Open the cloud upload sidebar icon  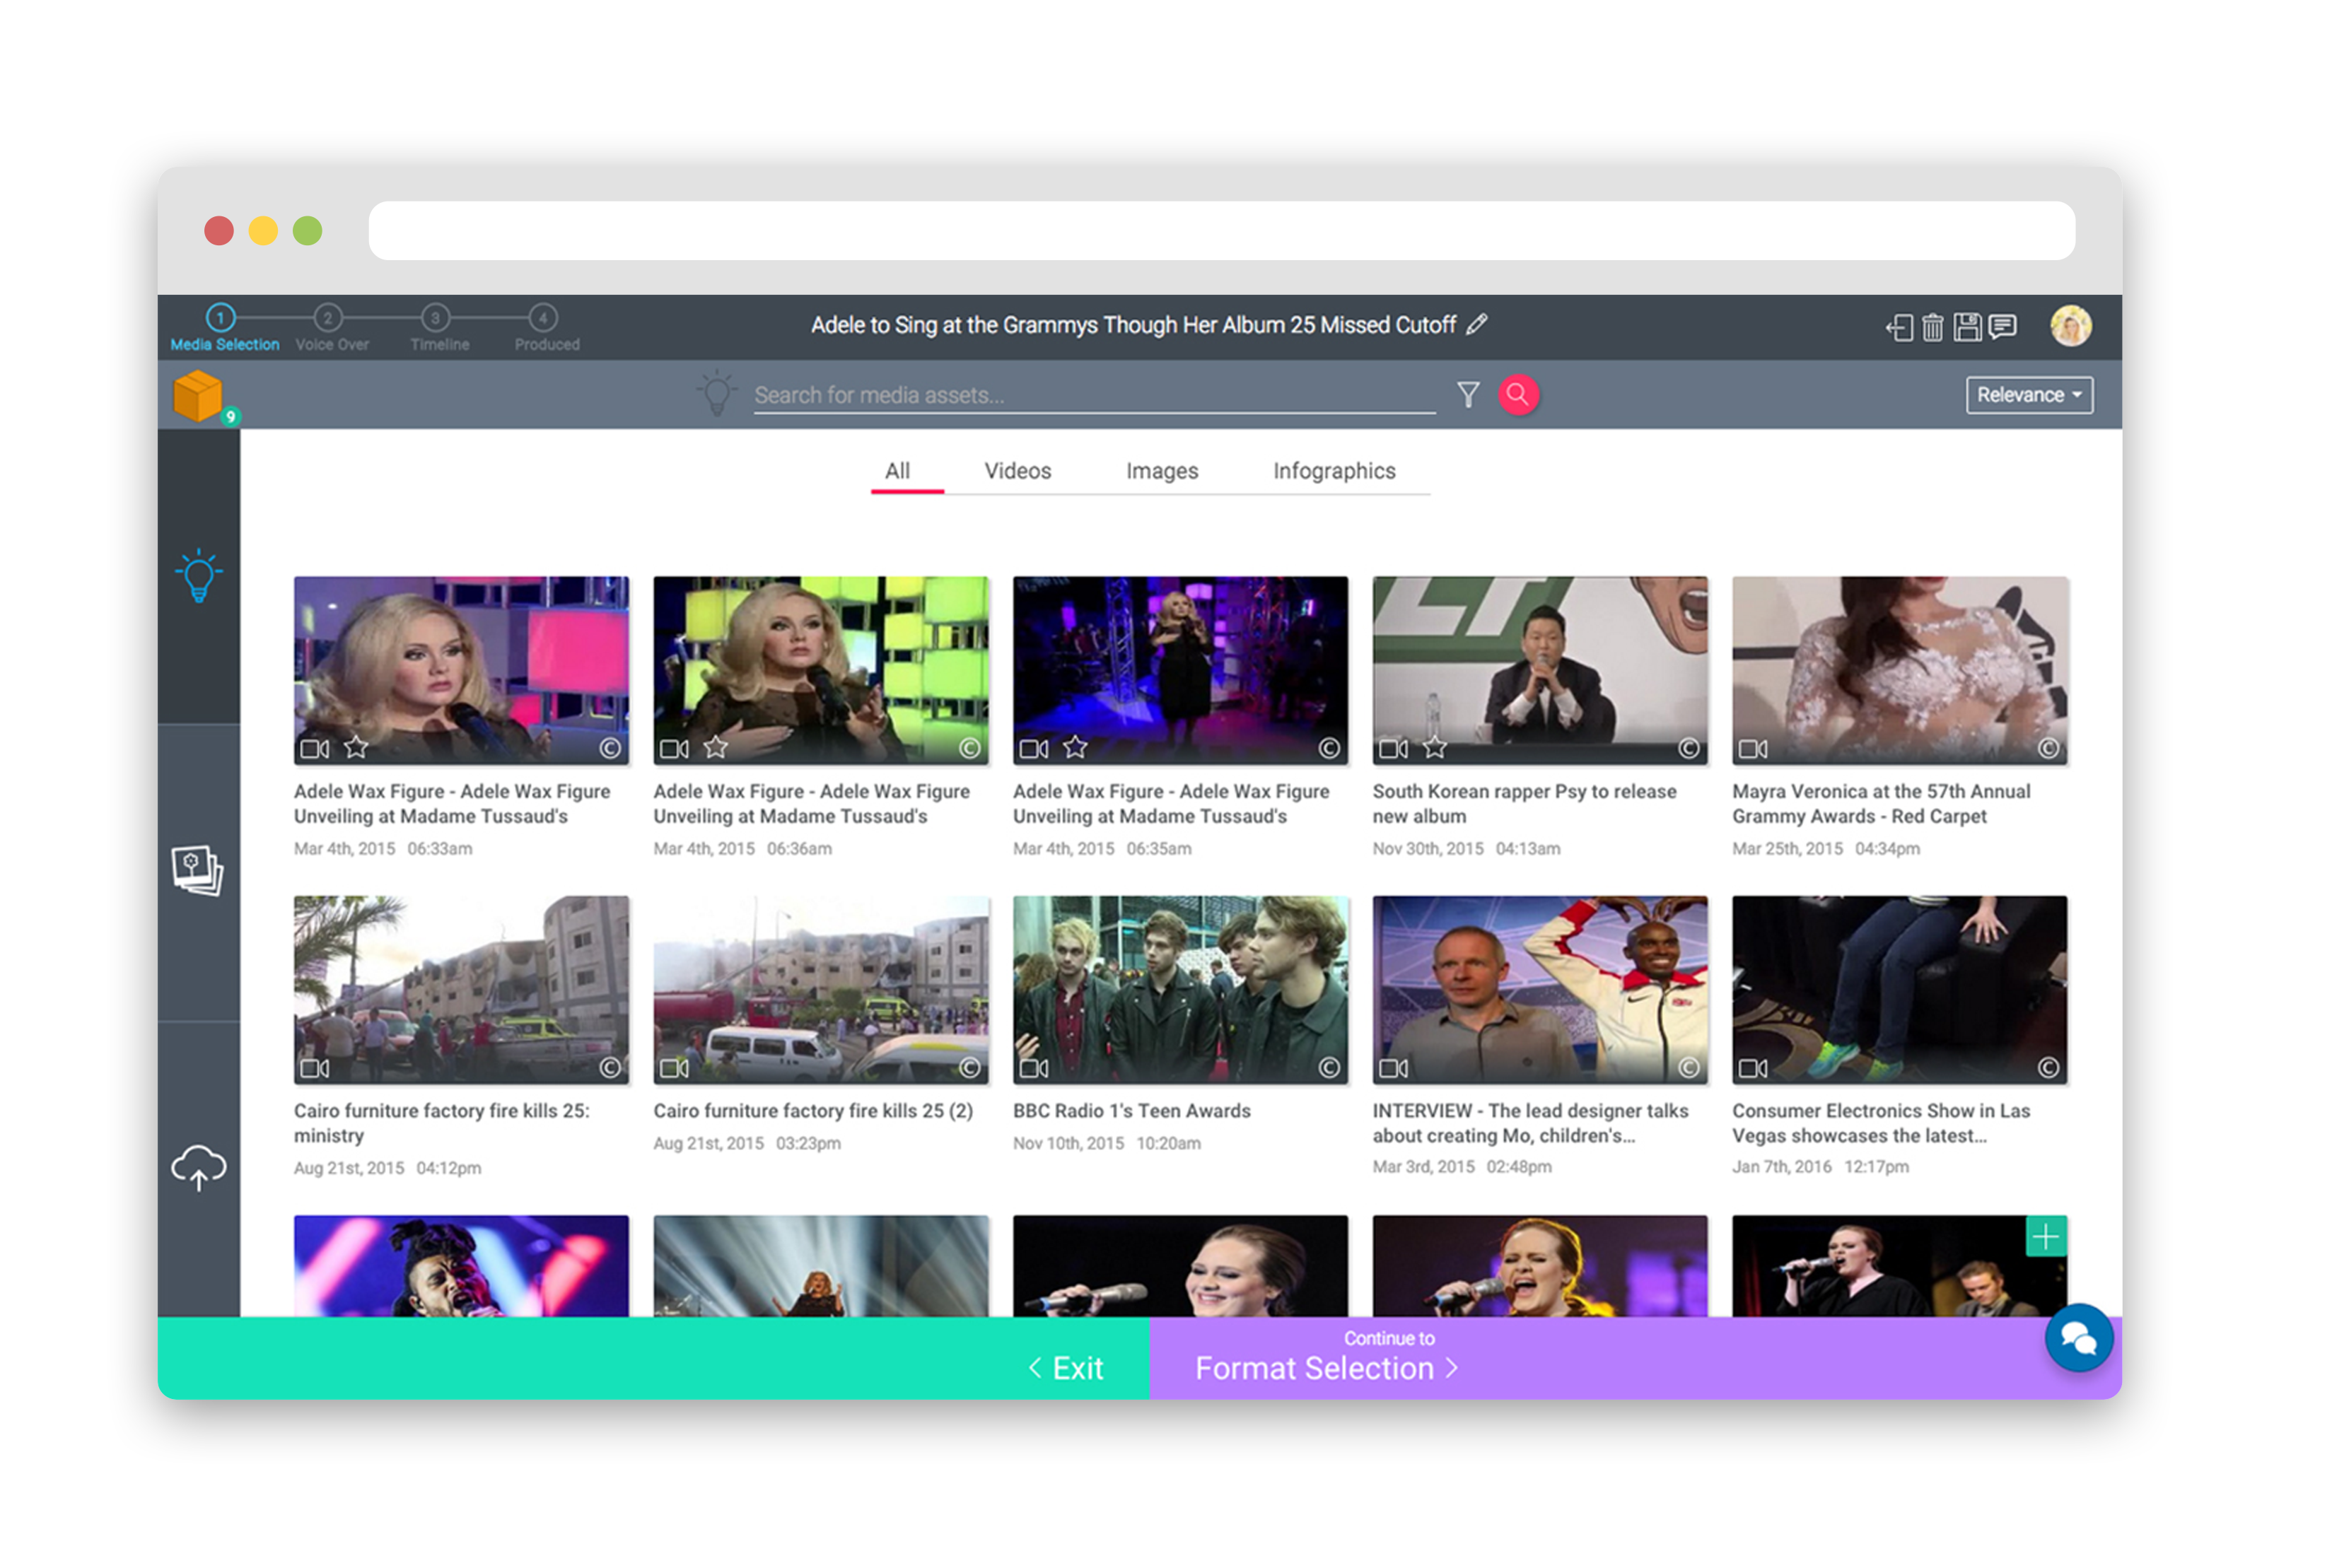coord(199,1167)
